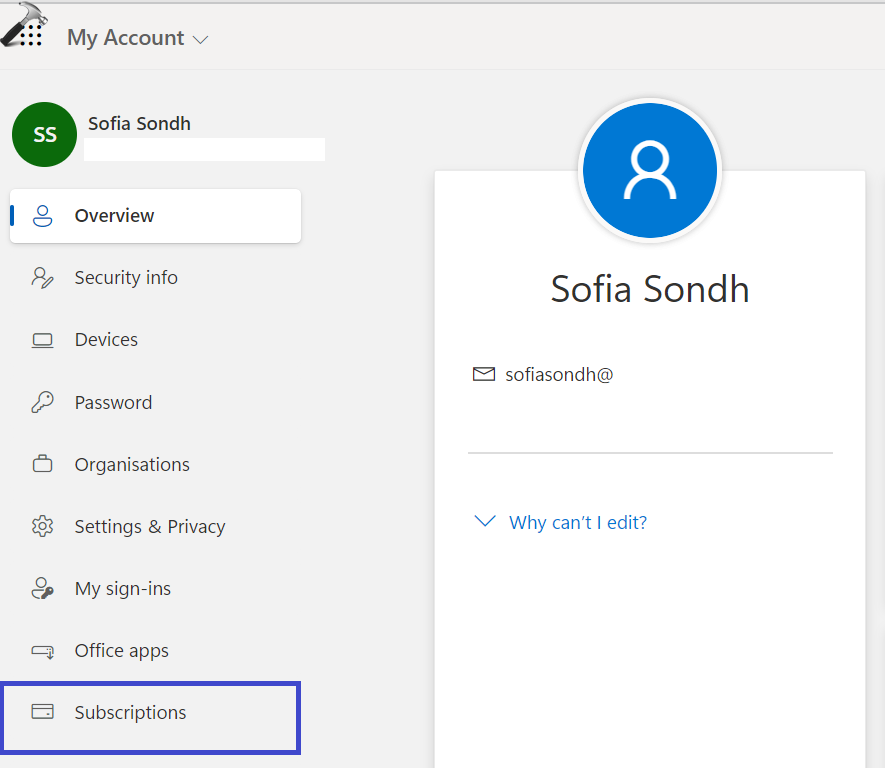This screenshot has height=768, width=885.
Task: Expand the 'Why can't I edit?' chevron
Action: (x=485, y=522)
